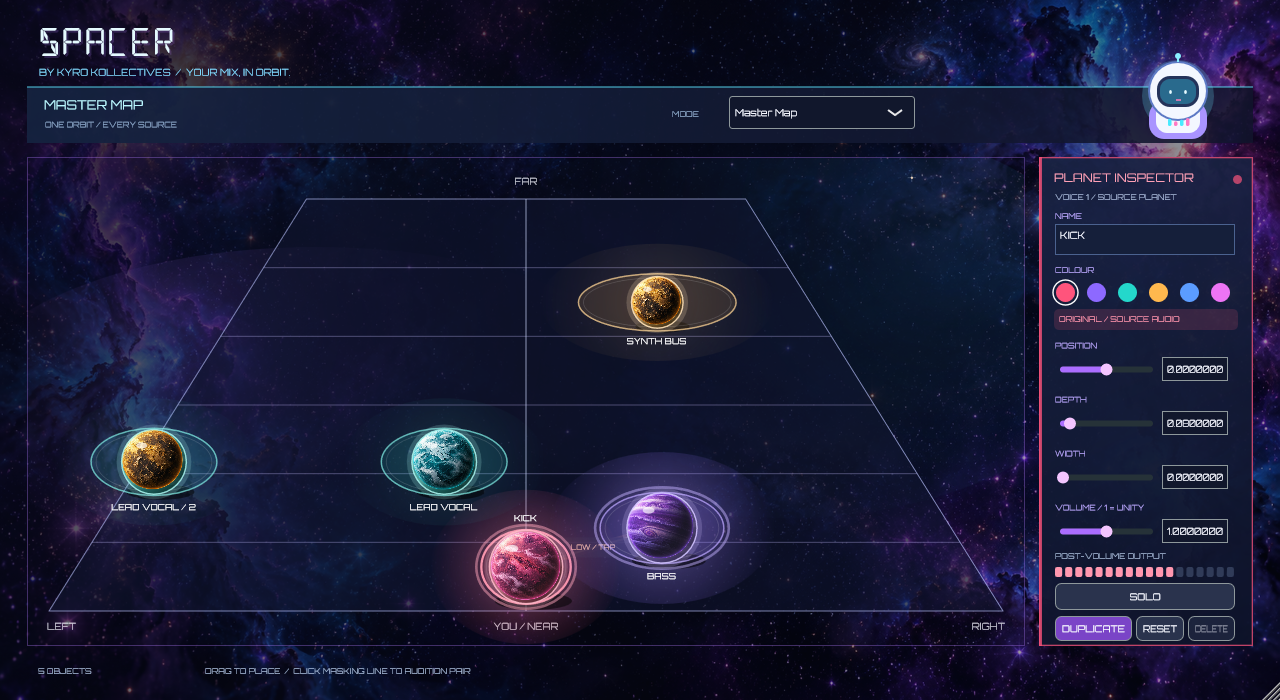
Task: Select the Lead Vocal planet
Action: pos(444,462)
